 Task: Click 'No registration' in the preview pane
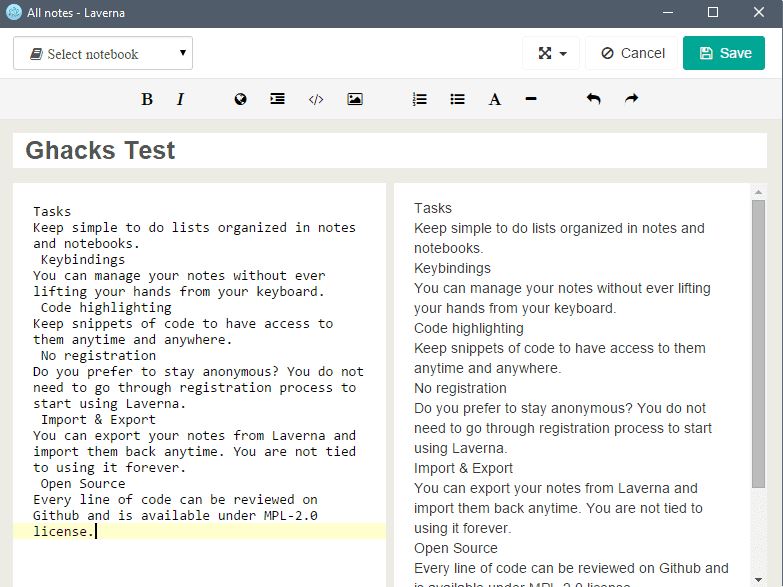[460, 388]
